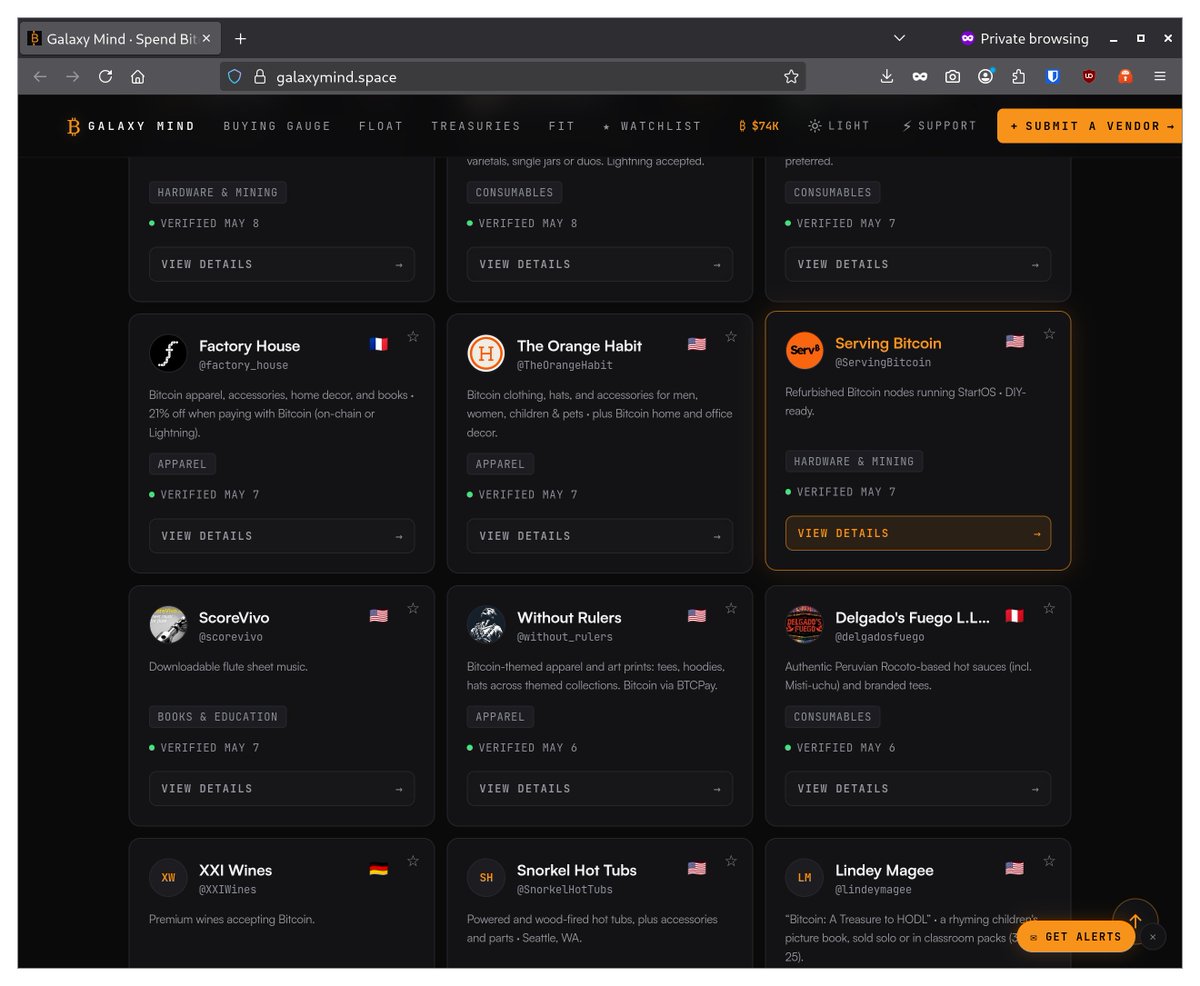Viewport: 1200px width, 986px height.
Task: Click the LM avatar for Lindey Magee
Action: (804, 877)
